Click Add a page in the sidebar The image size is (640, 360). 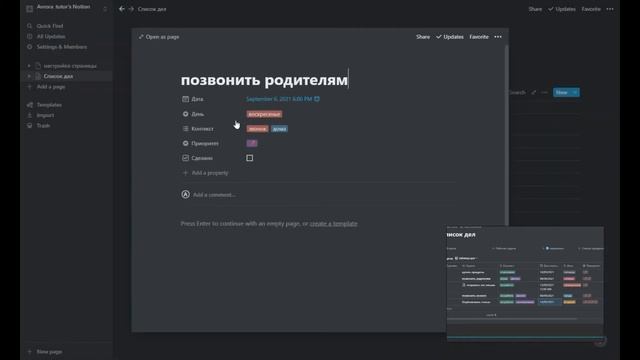coord(51,87)
